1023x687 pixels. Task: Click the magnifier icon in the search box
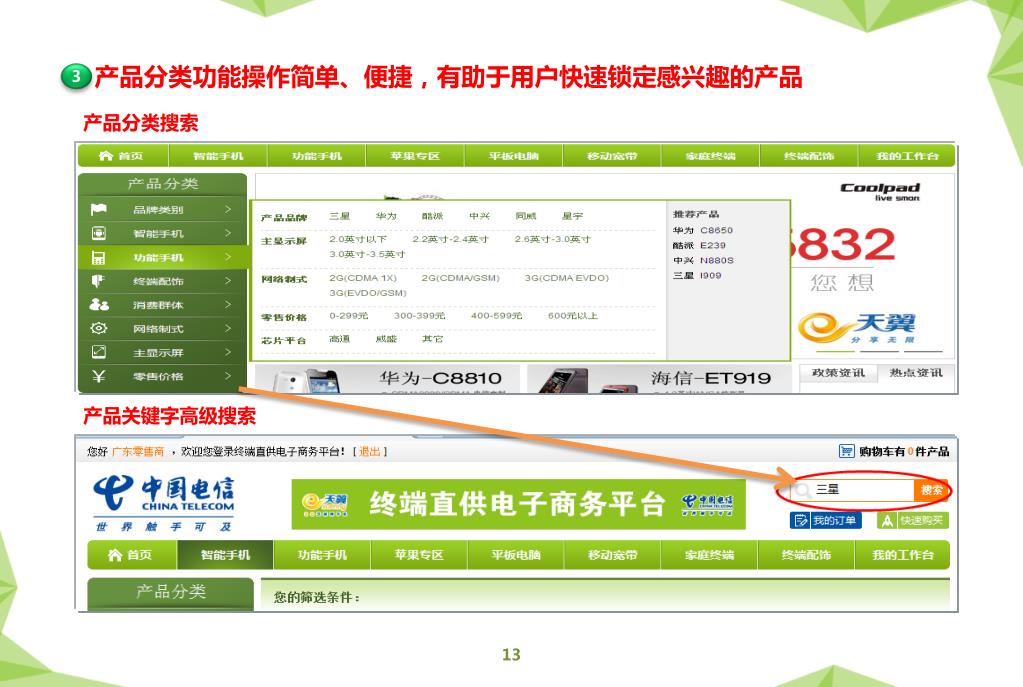[x=803, y=490]
